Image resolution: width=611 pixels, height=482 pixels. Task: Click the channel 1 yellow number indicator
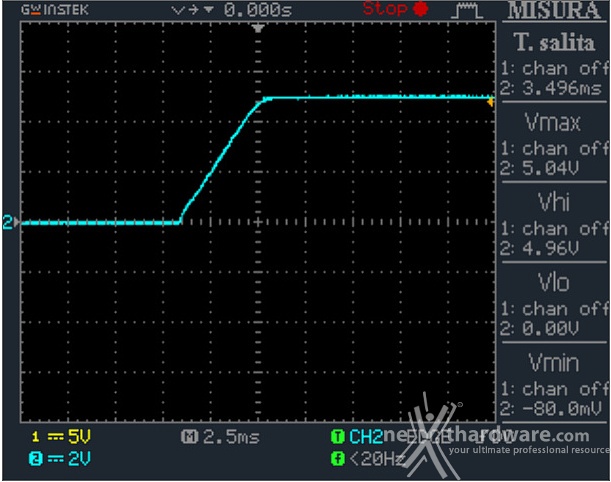pos(36,437)
